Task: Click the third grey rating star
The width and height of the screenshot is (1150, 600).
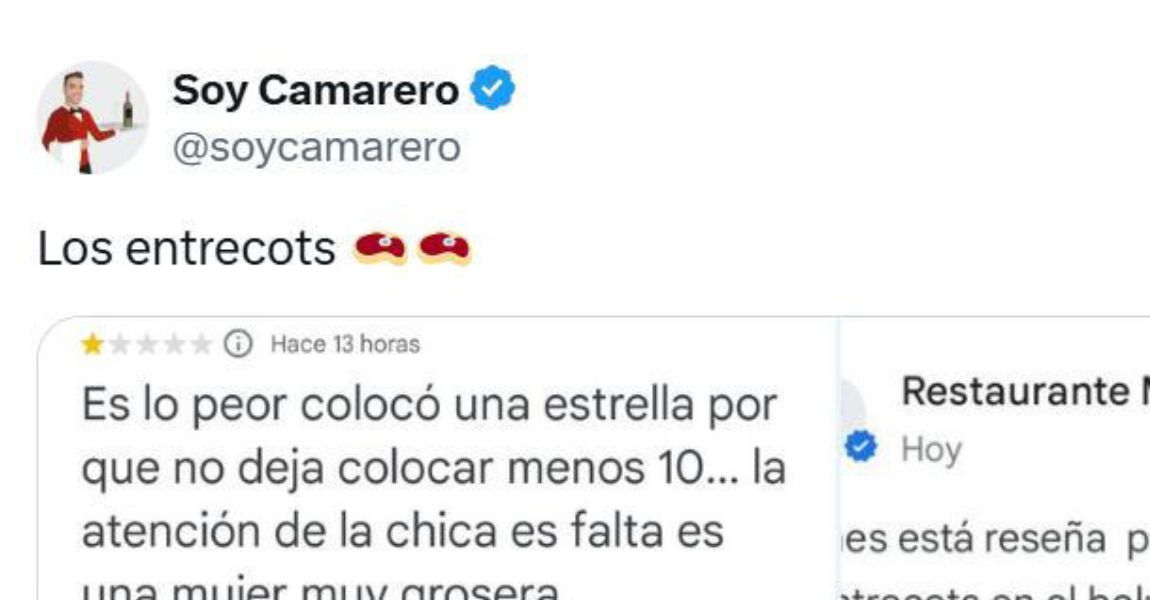Action: coord(147,344)
